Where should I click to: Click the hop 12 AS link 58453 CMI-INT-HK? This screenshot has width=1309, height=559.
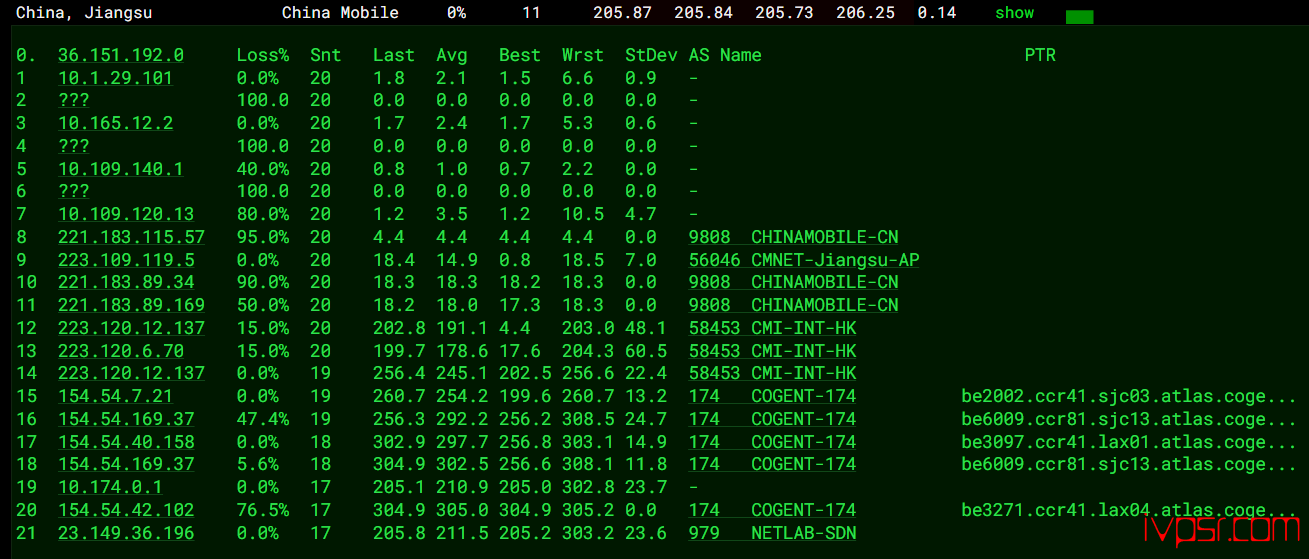[x=772, y=328]
